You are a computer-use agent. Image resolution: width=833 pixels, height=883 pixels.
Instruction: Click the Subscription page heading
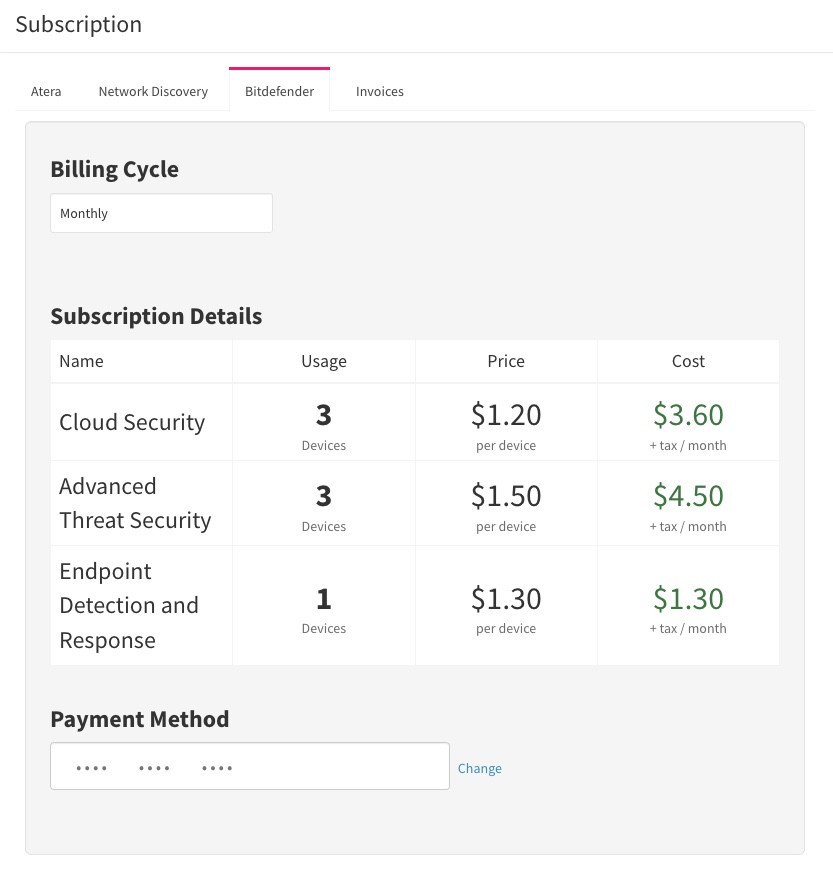79,24
